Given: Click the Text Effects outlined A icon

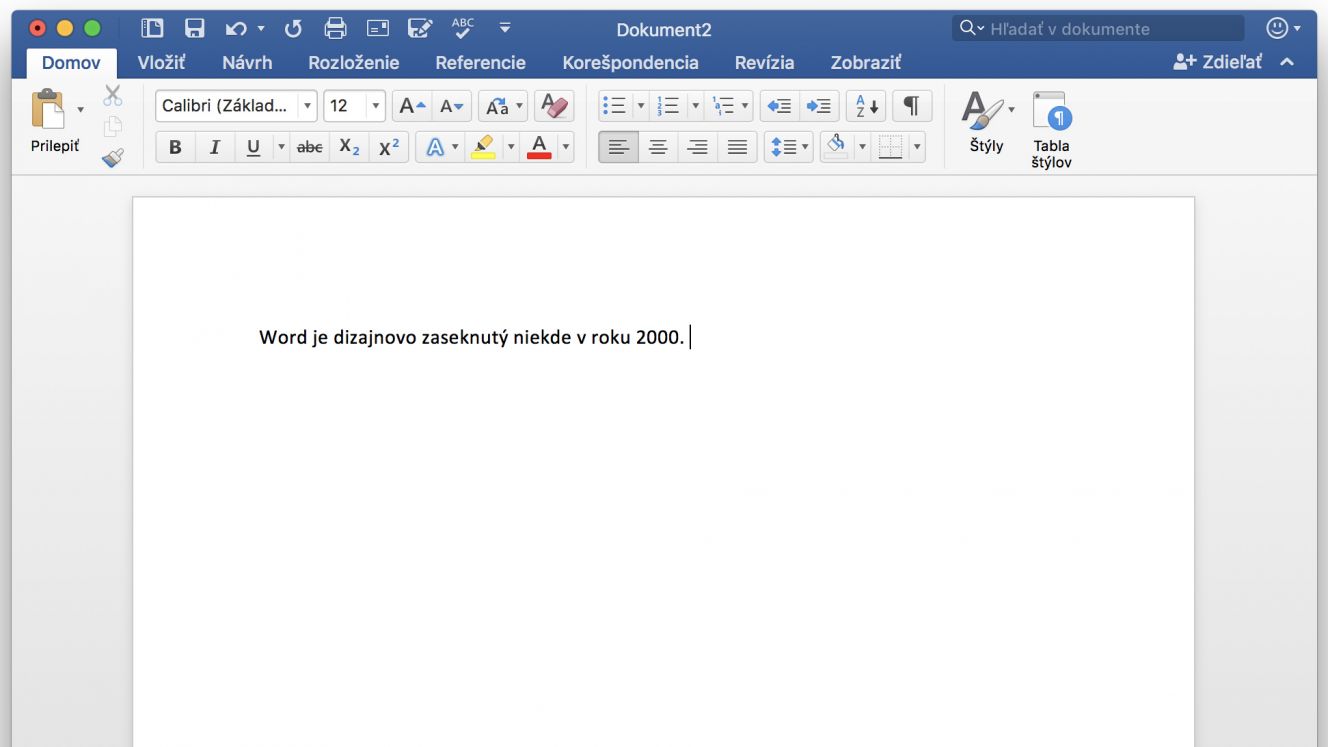Looking at the screenshot, I should (435, 147).
